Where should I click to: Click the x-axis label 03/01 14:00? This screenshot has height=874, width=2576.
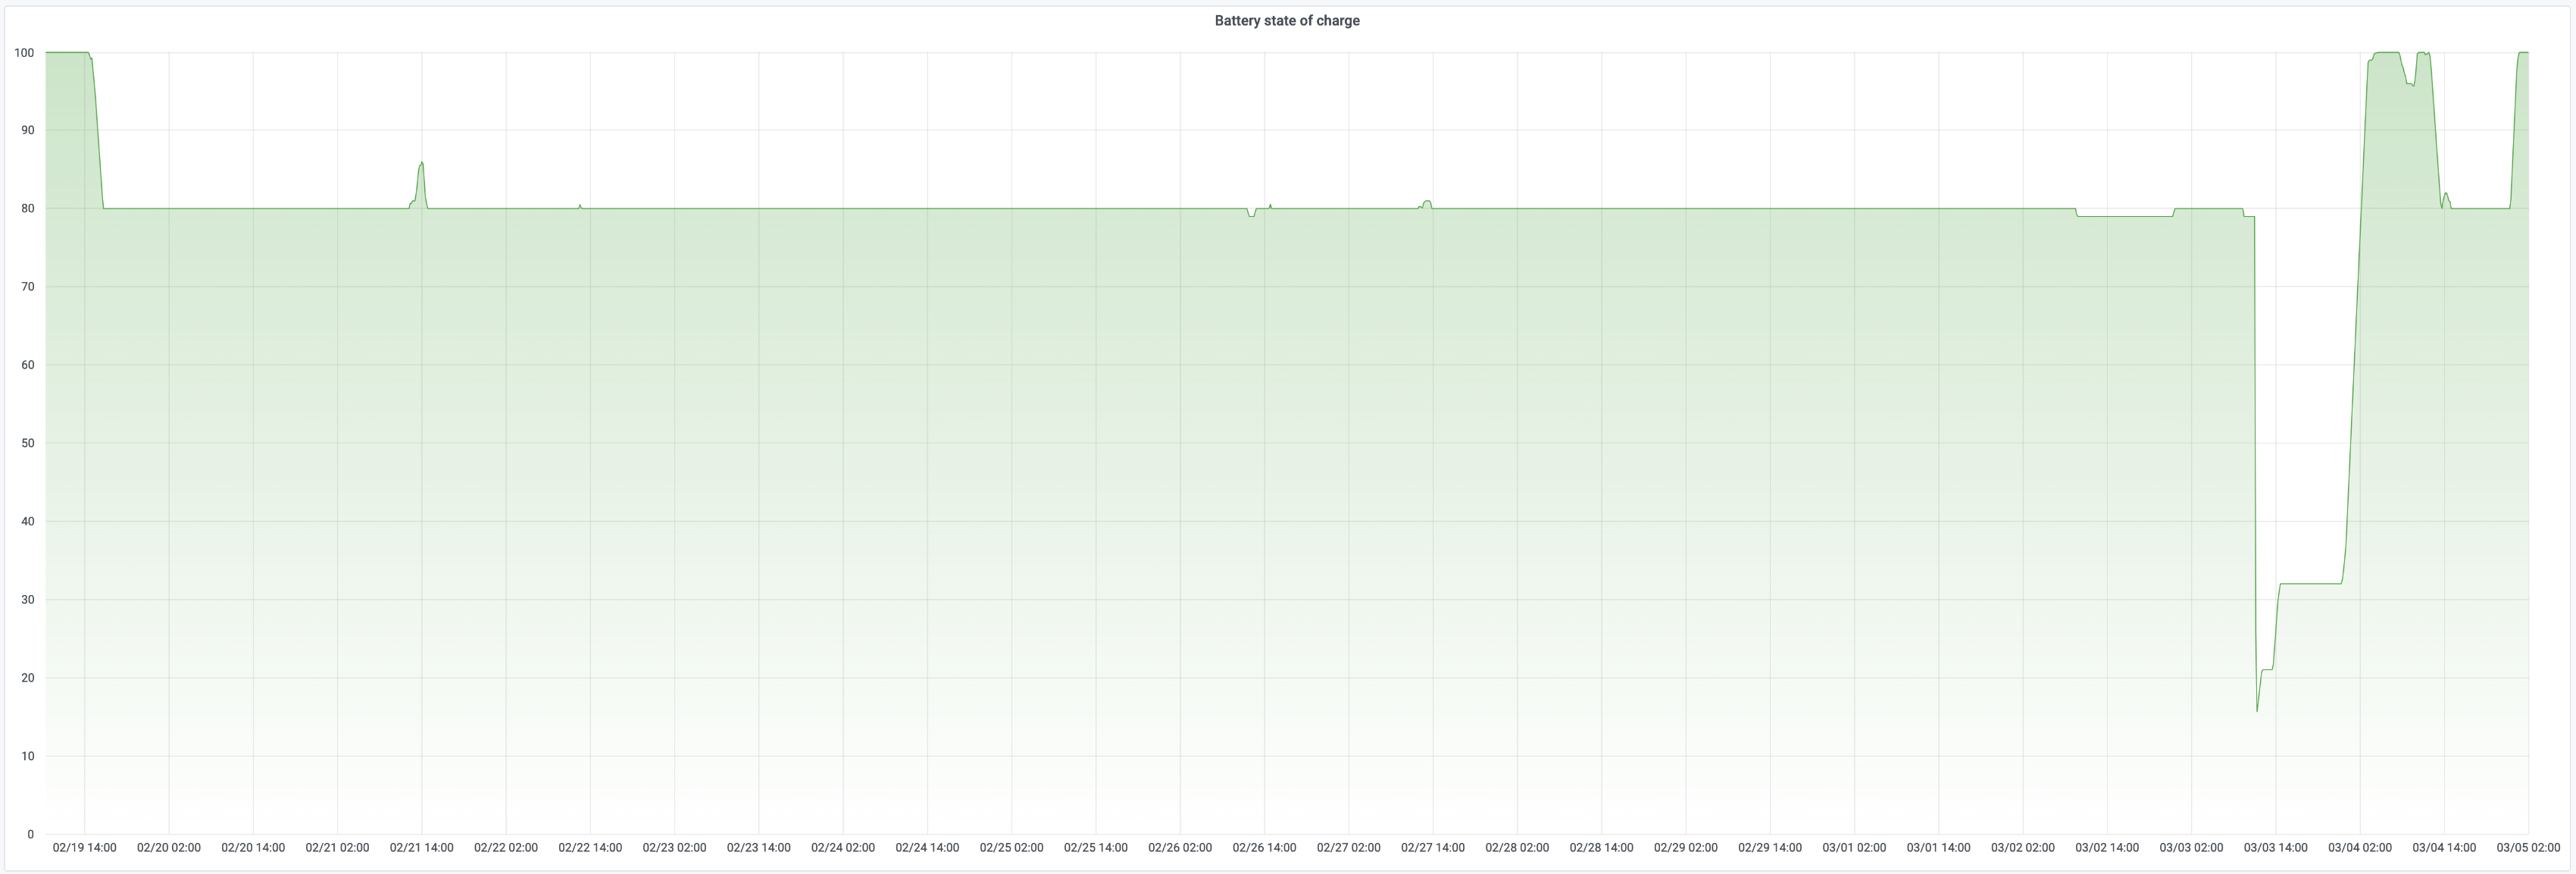tap(1938, 848)
